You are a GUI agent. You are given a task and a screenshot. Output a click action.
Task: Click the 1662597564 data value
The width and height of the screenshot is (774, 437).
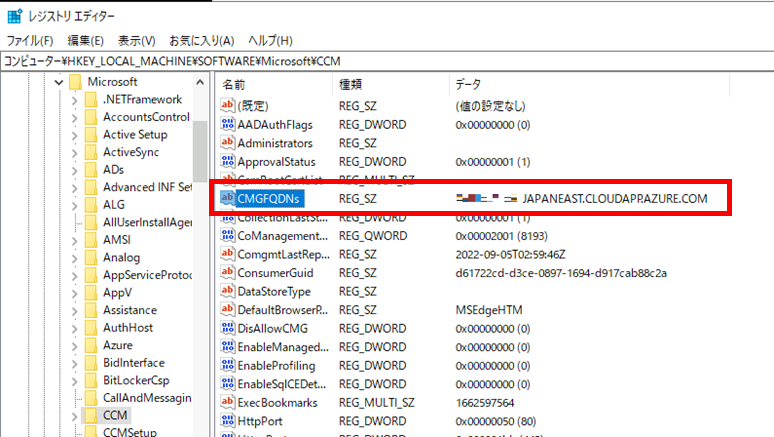pyautogui.click(x=485, y=403)
